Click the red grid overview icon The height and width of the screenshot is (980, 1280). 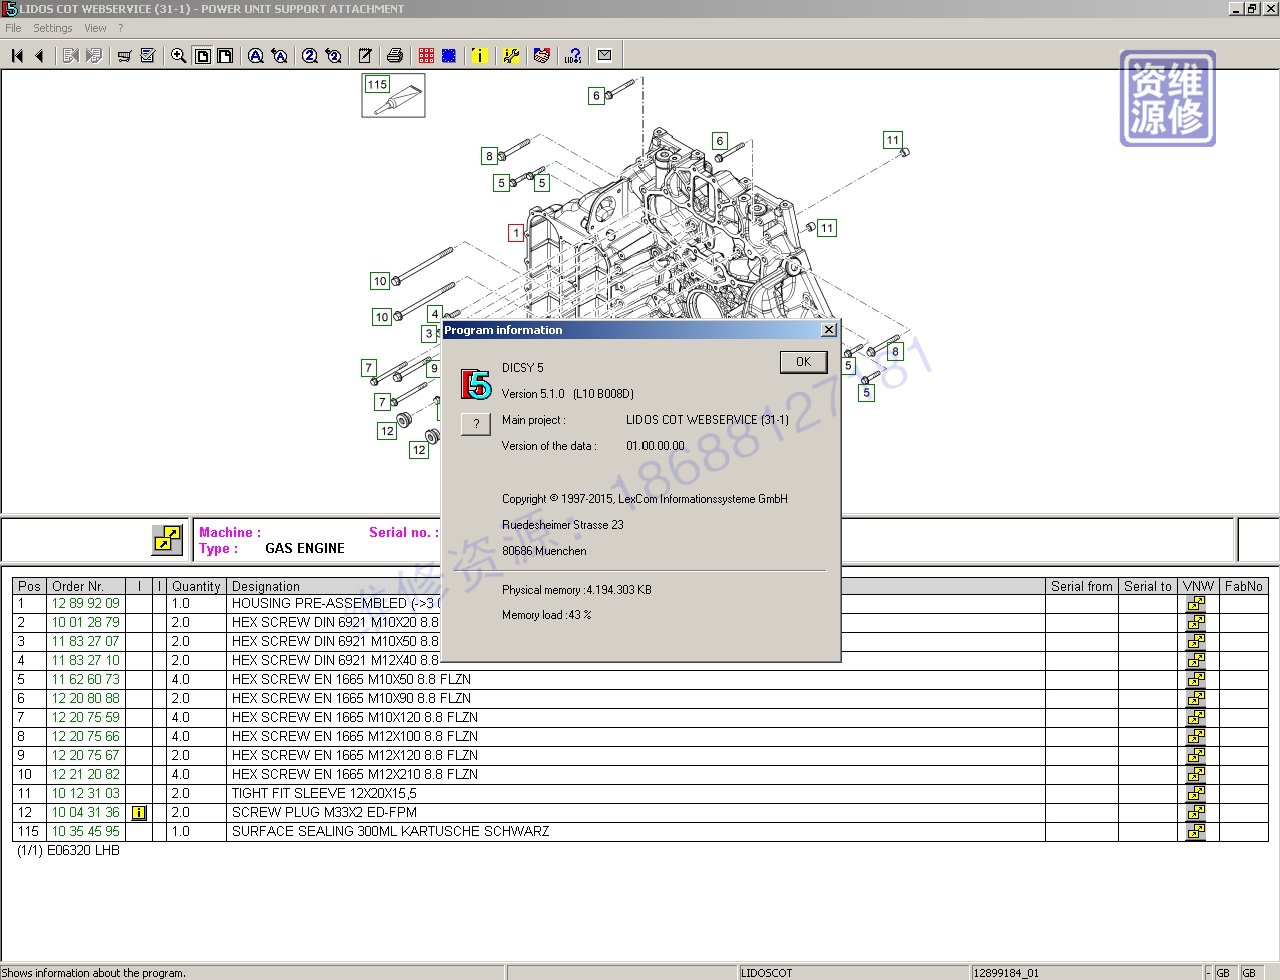(x=427, y=56)
